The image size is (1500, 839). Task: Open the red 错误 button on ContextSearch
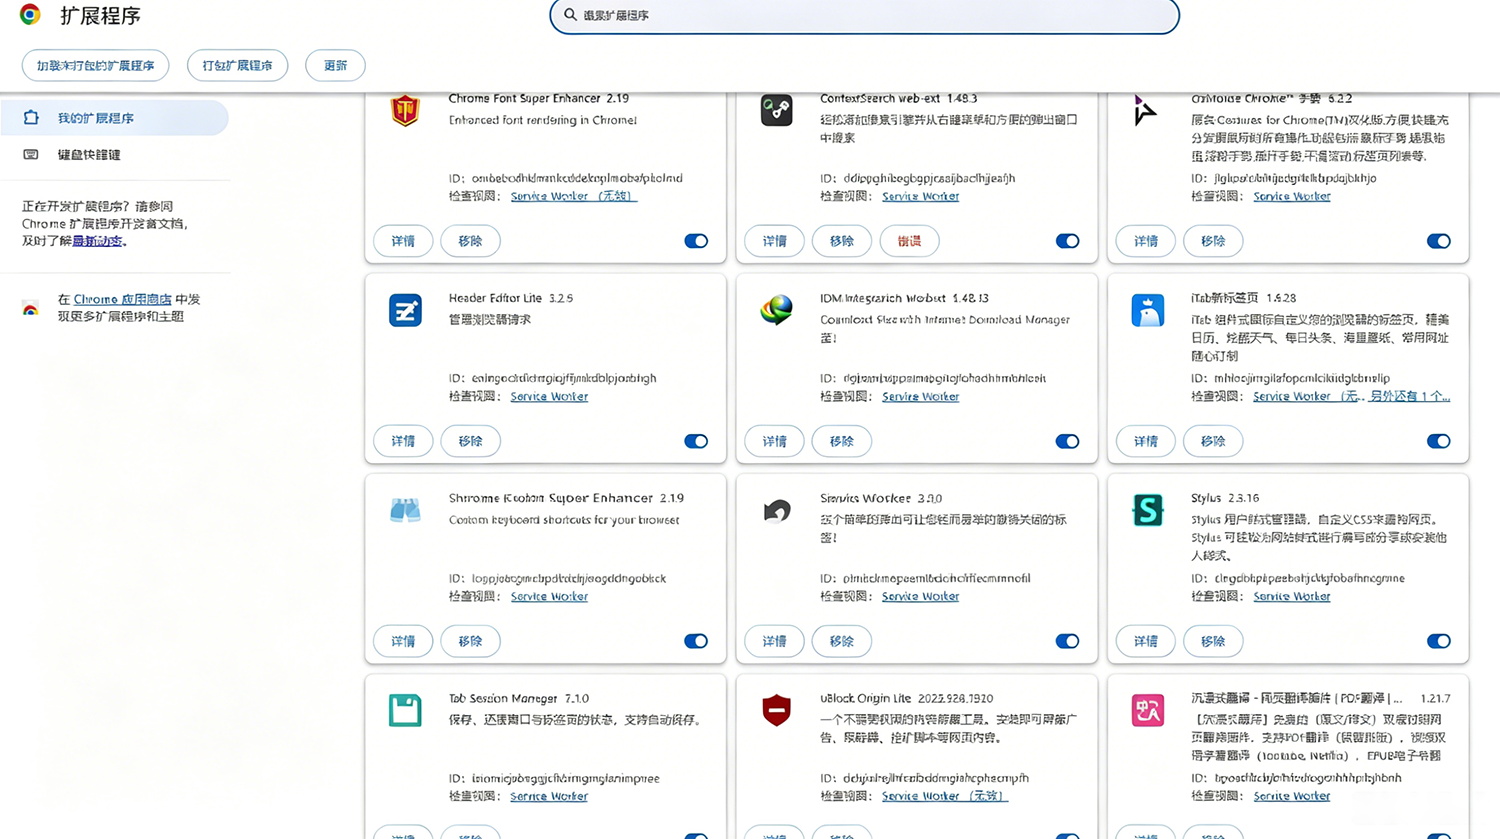coord(909,241)
